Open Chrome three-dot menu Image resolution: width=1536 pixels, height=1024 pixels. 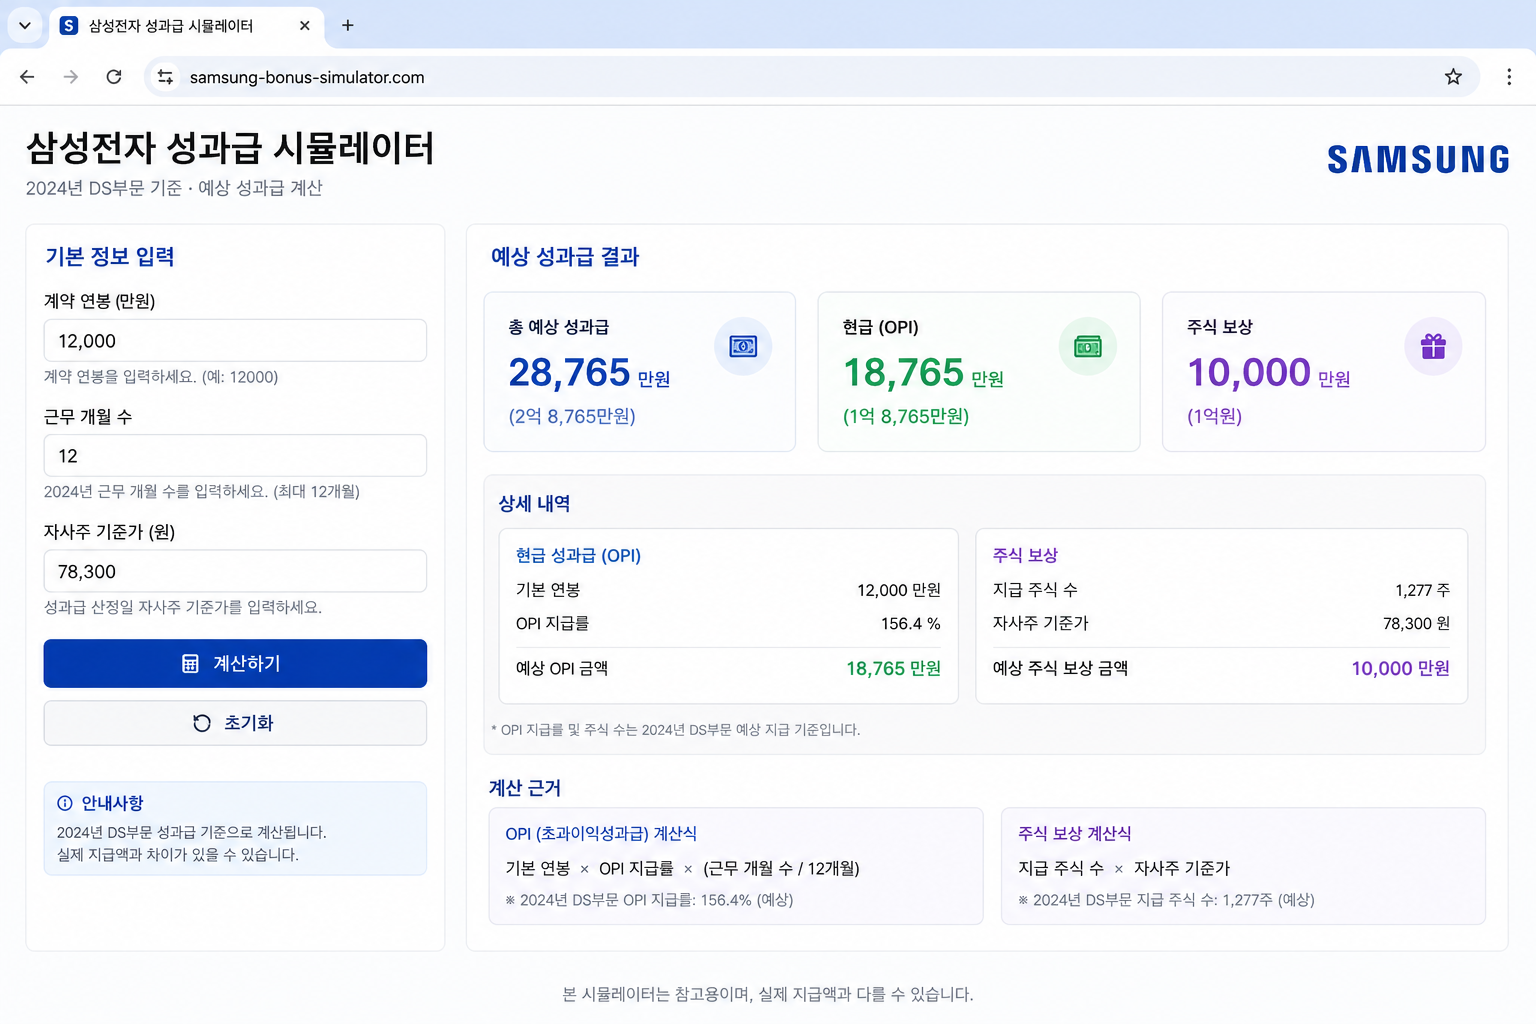1509,77
